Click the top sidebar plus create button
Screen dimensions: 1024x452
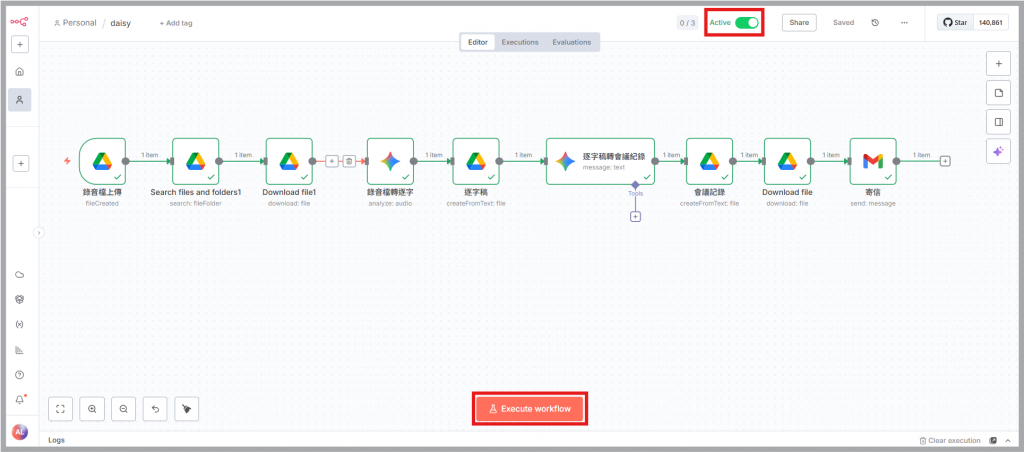[x=20, y=45]
